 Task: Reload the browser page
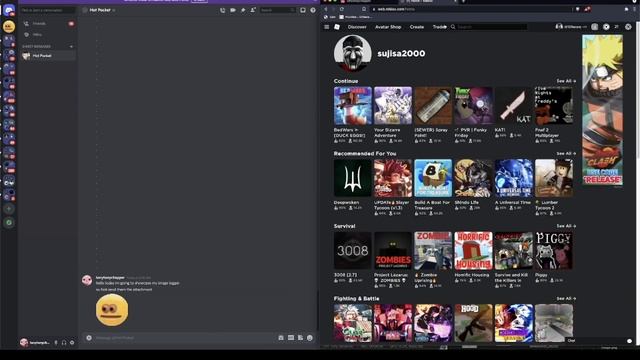click(x=342, y=9)
